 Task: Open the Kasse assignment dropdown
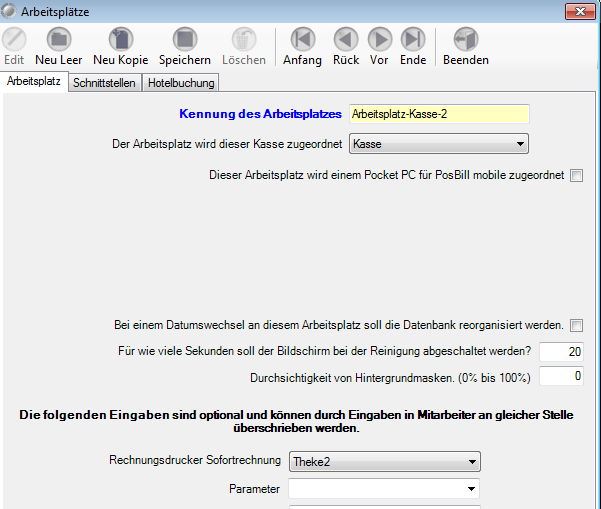pyautogui.click(x=438, y=144)
